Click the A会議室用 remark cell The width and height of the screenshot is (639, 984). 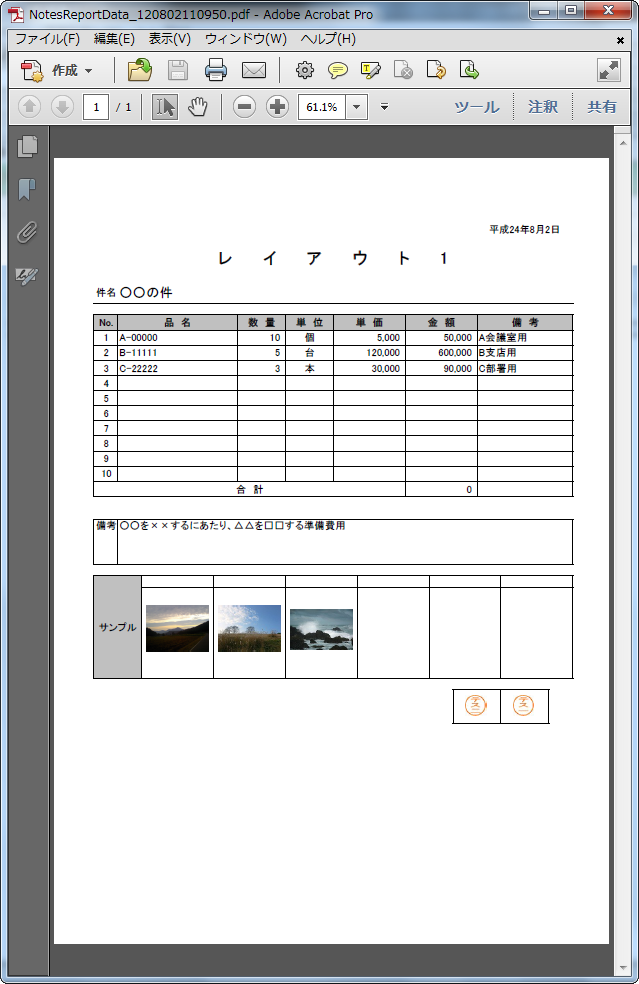pyautogui.click(x=525, y=338)
